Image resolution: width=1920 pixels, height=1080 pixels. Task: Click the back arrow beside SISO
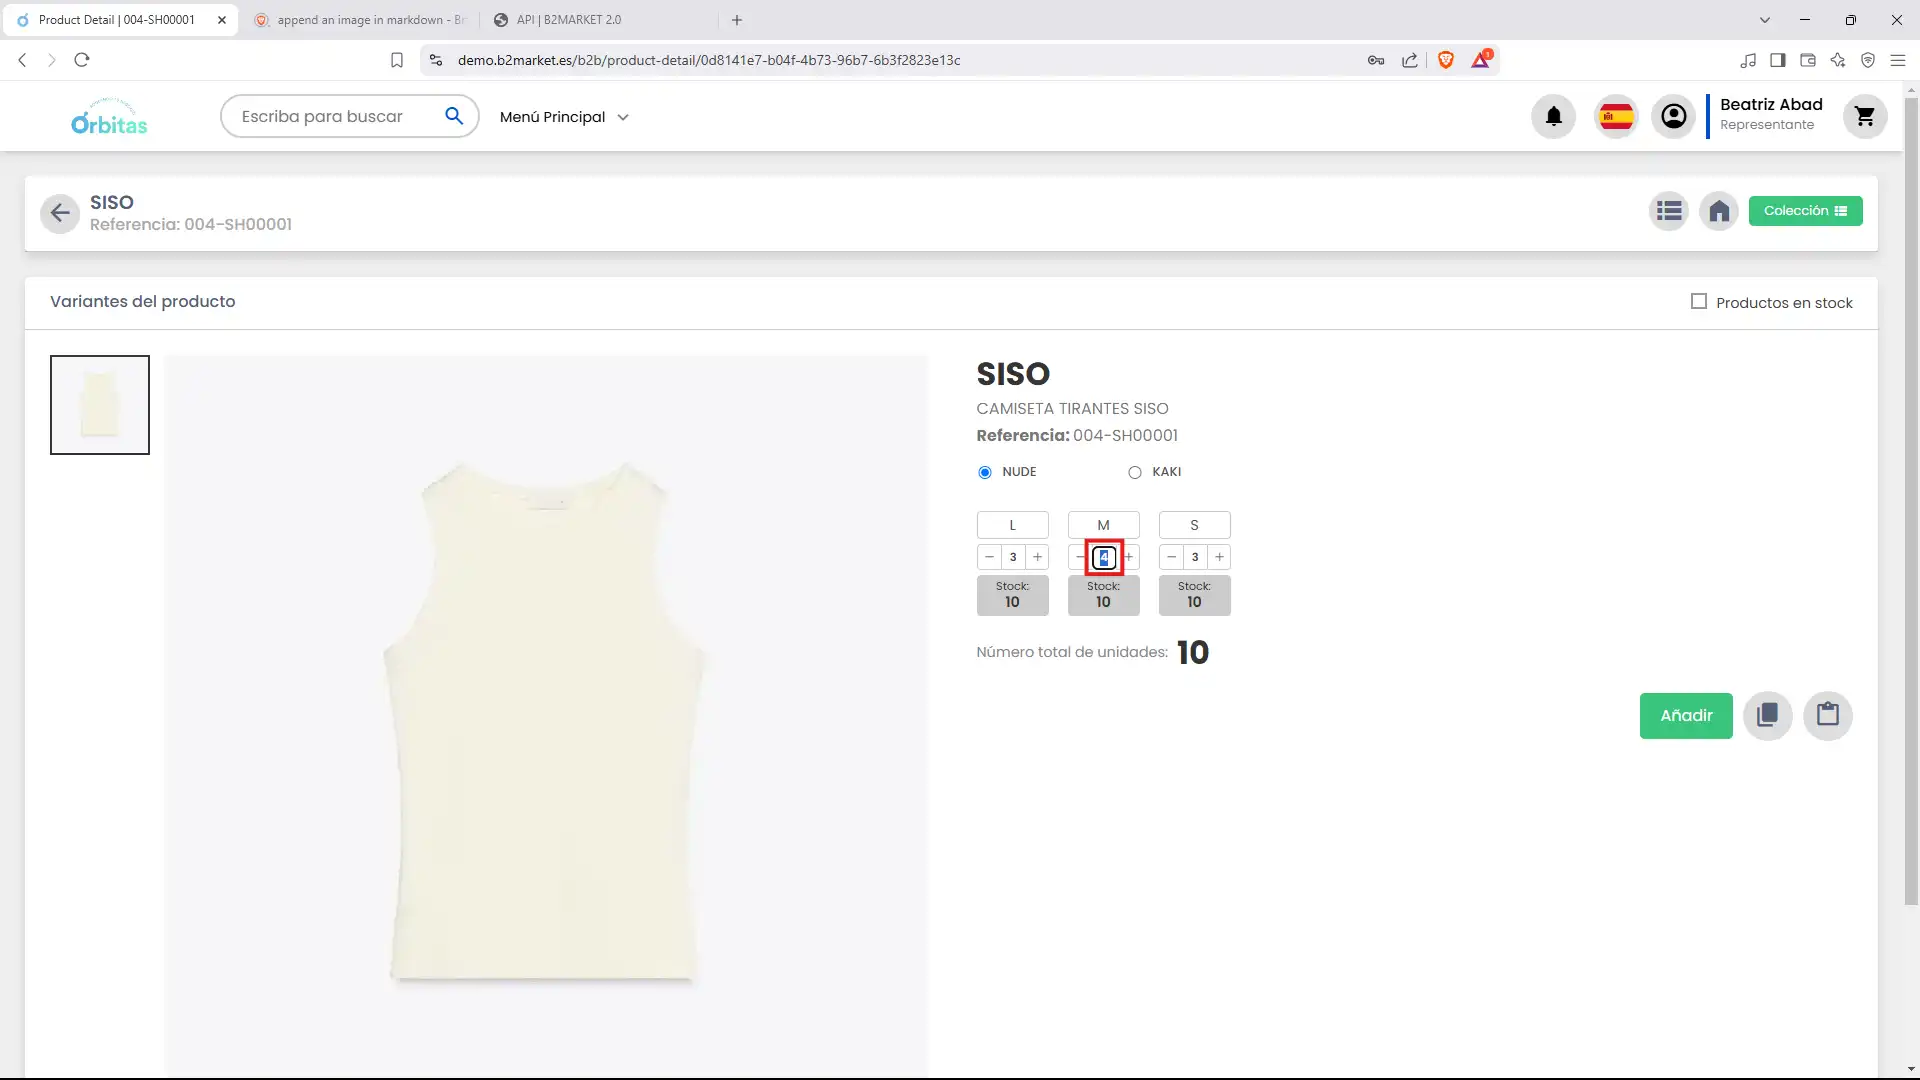[x=60, y=213]
